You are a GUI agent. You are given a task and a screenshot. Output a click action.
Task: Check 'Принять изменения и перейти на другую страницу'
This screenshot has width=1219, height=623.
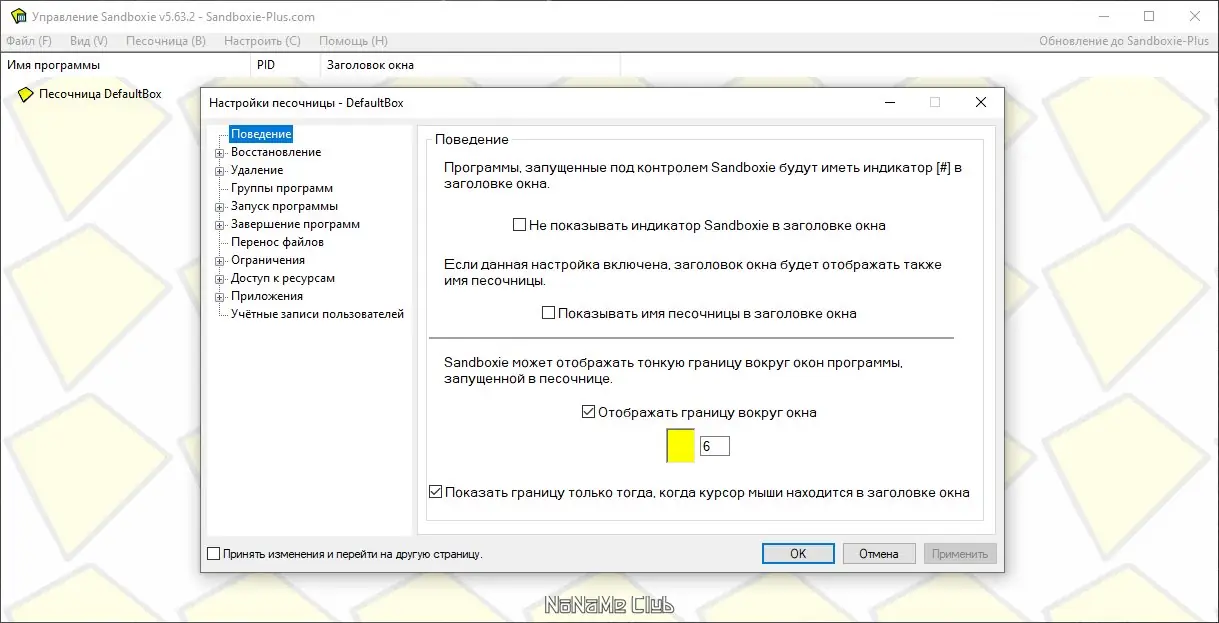(213, 553)
